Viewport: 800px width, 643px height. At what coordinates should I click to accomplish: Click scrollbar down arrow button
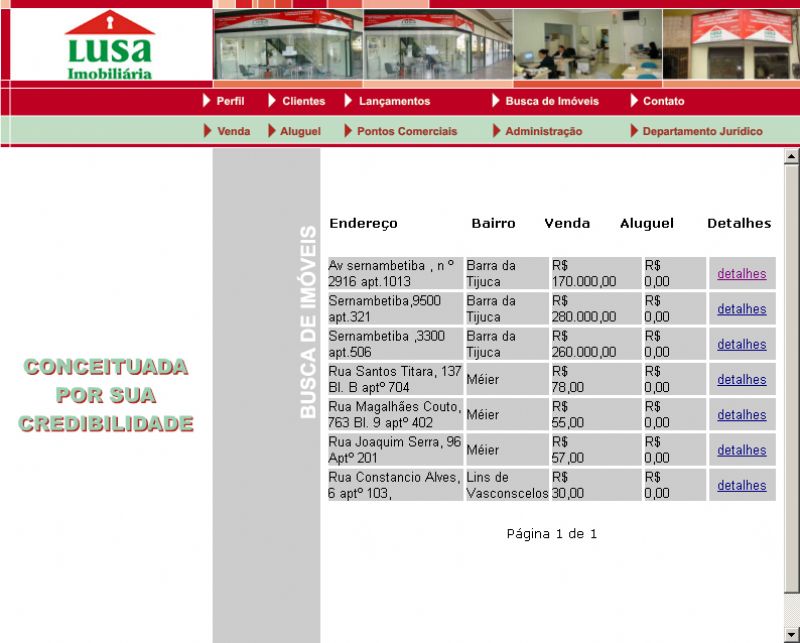click(791, 635)
